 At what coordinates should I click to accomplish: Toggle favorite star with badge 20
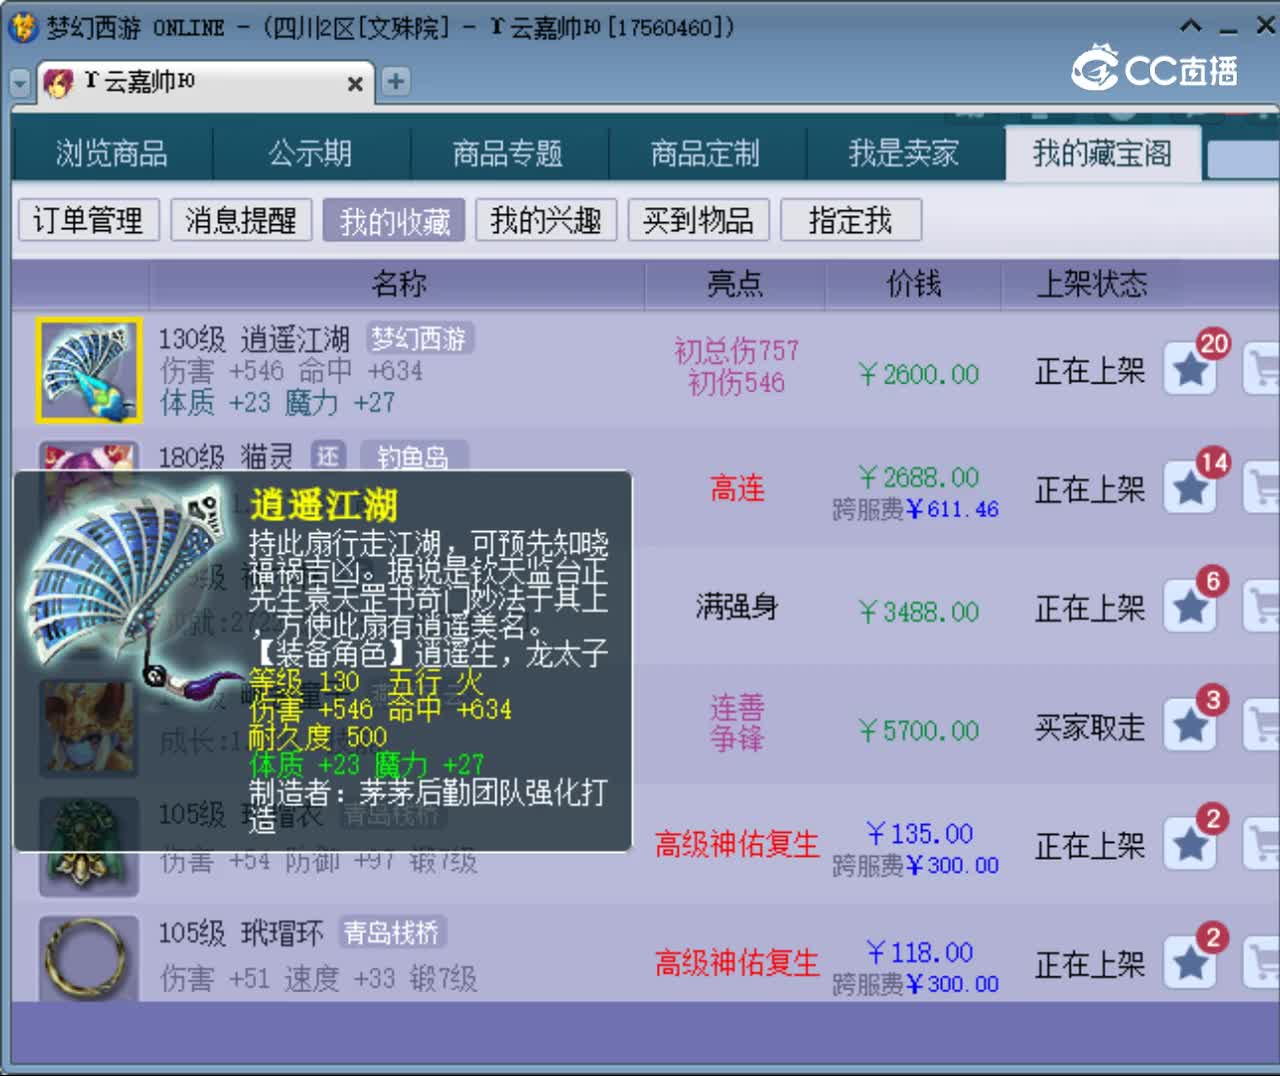(x=1190, y=370)
